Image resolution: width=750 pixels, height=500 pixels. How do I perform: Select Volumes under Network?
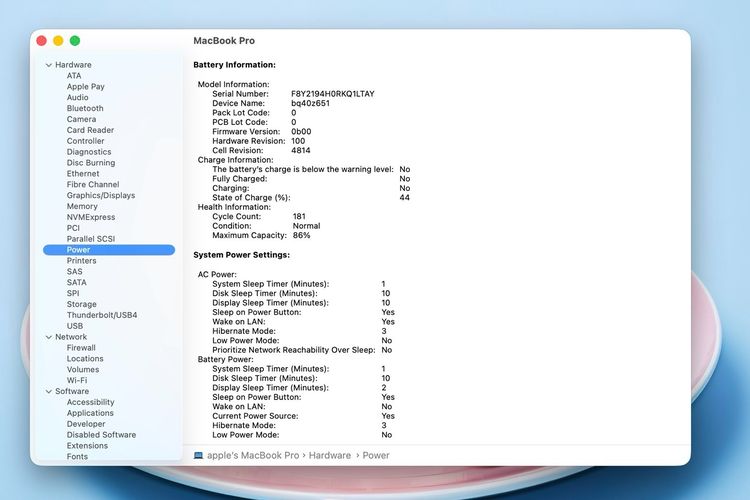click(83, 370)
